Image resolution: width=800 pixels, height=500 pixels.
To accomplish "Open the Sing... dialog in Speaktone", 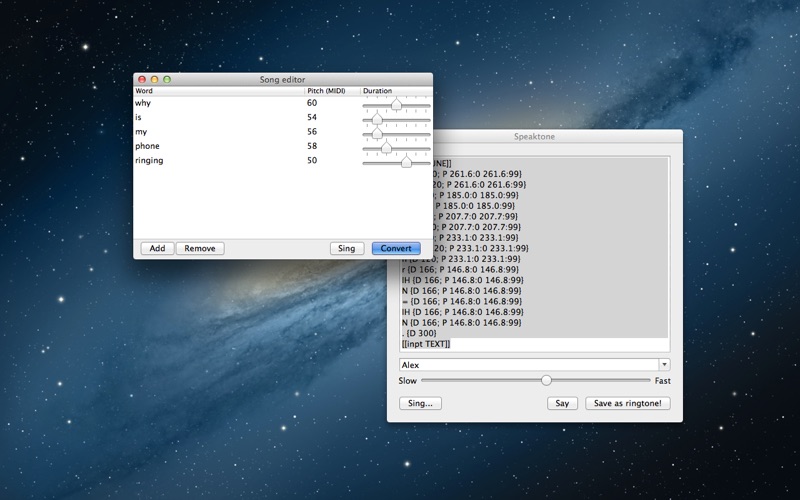I will click(x=420, y=403).
